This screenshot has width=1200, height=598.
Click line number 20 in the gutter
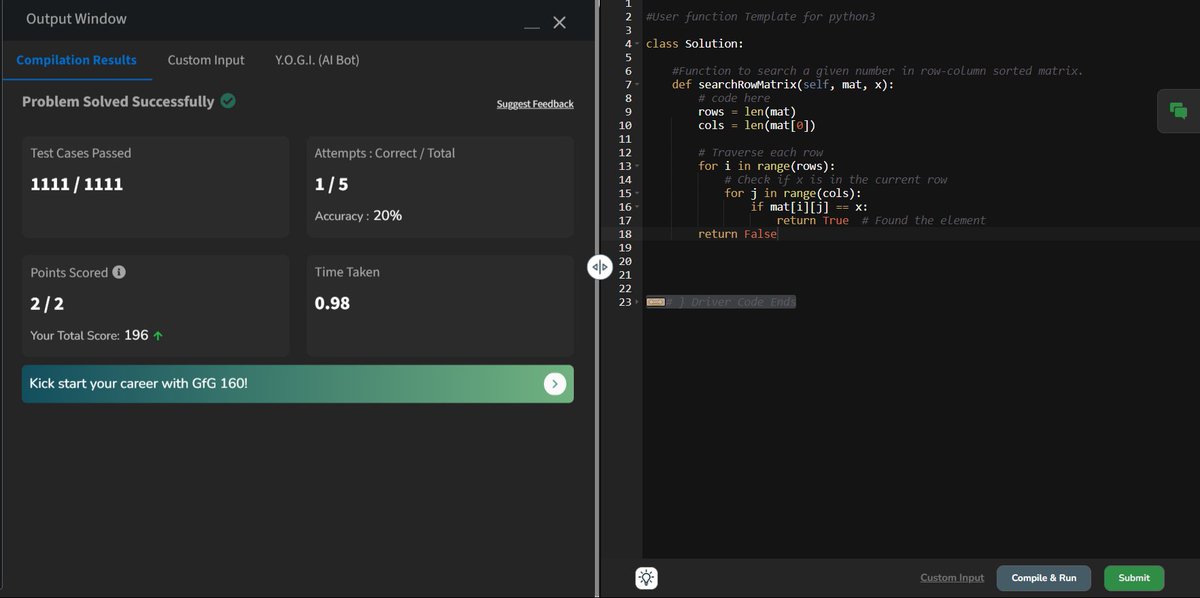tap(626, 261)
